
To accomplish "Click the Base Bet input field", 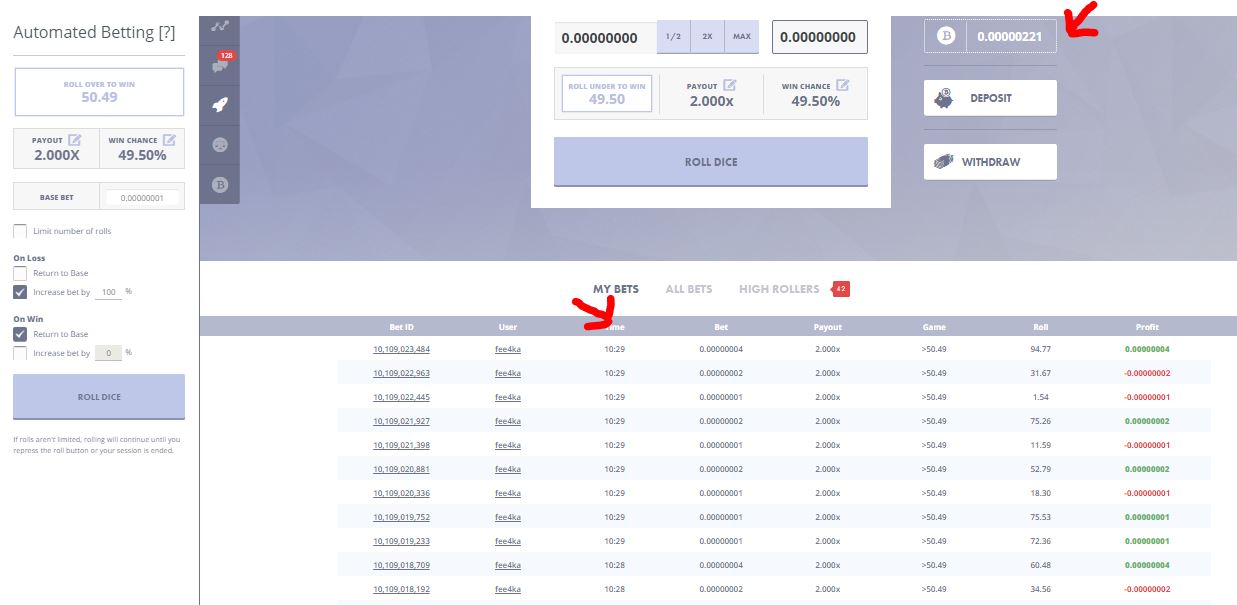I will 143,198.
